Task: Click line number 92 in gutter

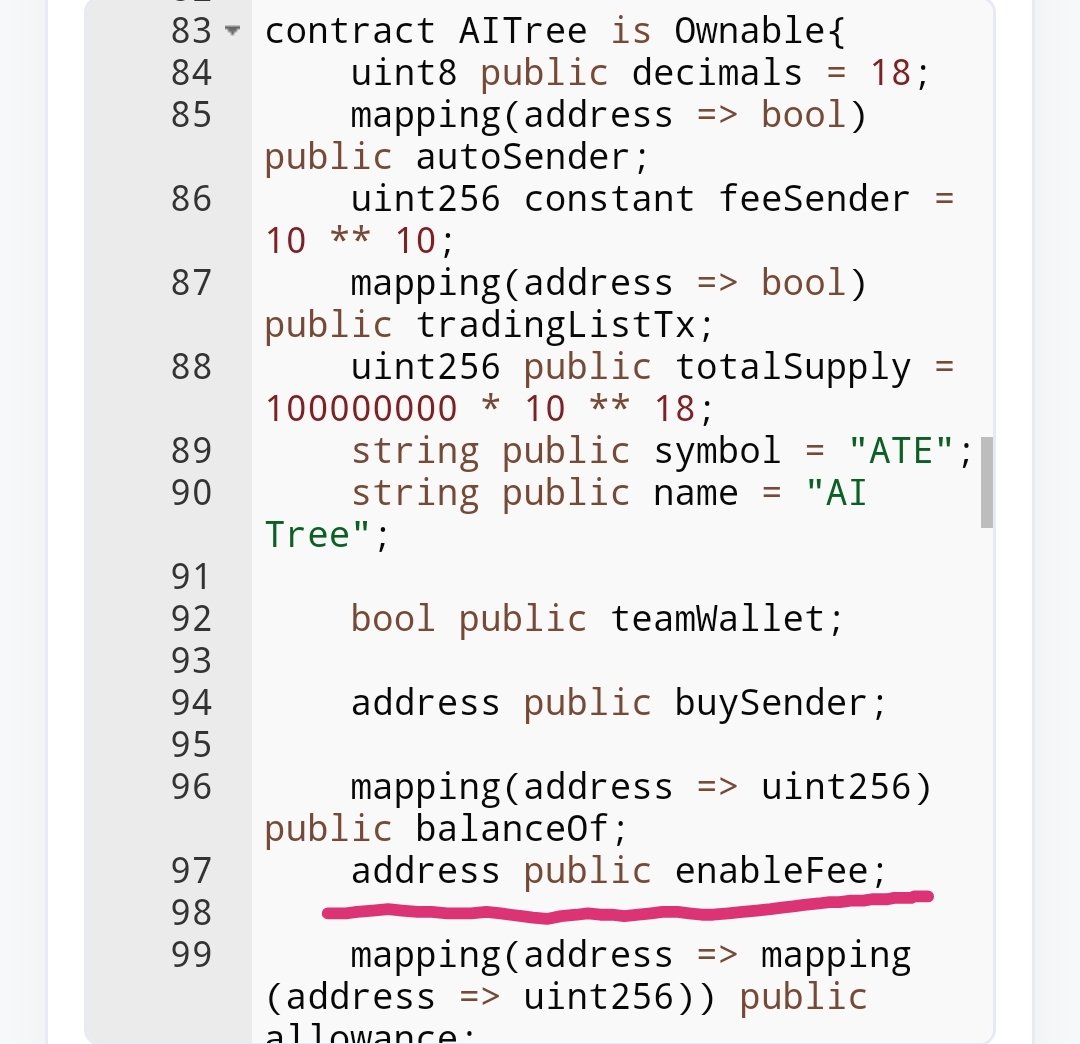Action: [x=191, y=618]
